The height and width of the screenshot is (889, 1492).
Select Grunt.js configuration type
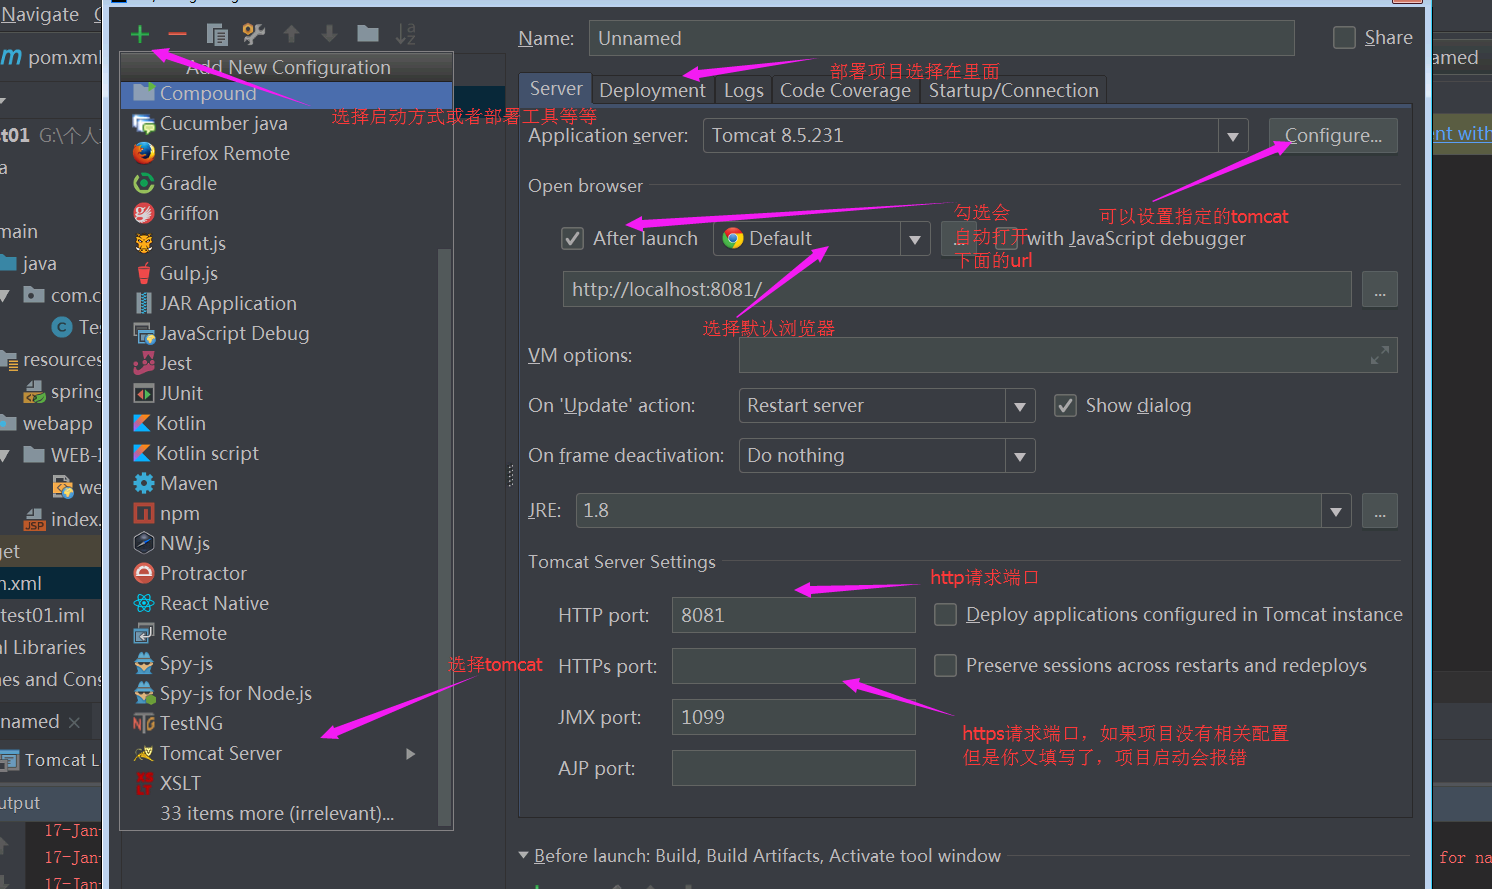286,243
